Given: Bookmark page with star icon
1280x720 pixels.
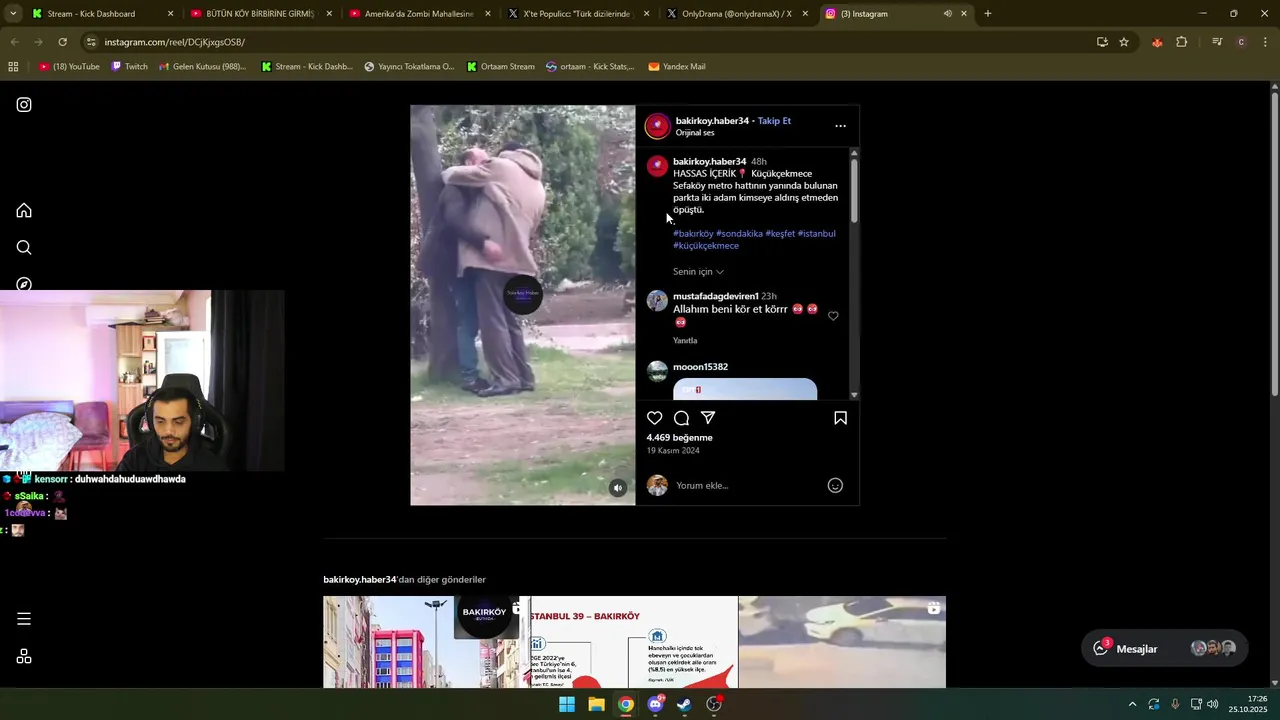Looking at the screenshot, I should [1124, 42].
